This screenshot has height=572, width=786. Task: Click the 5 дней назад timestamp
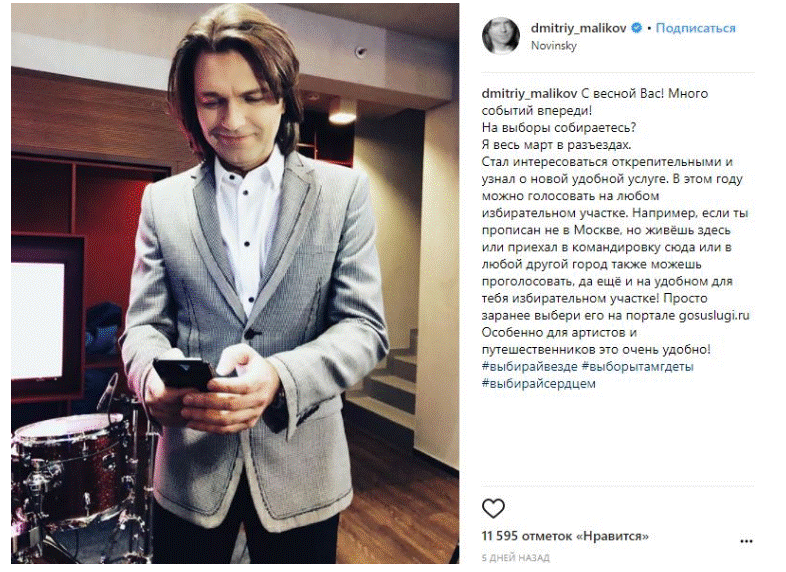click(x=515, y=557)
